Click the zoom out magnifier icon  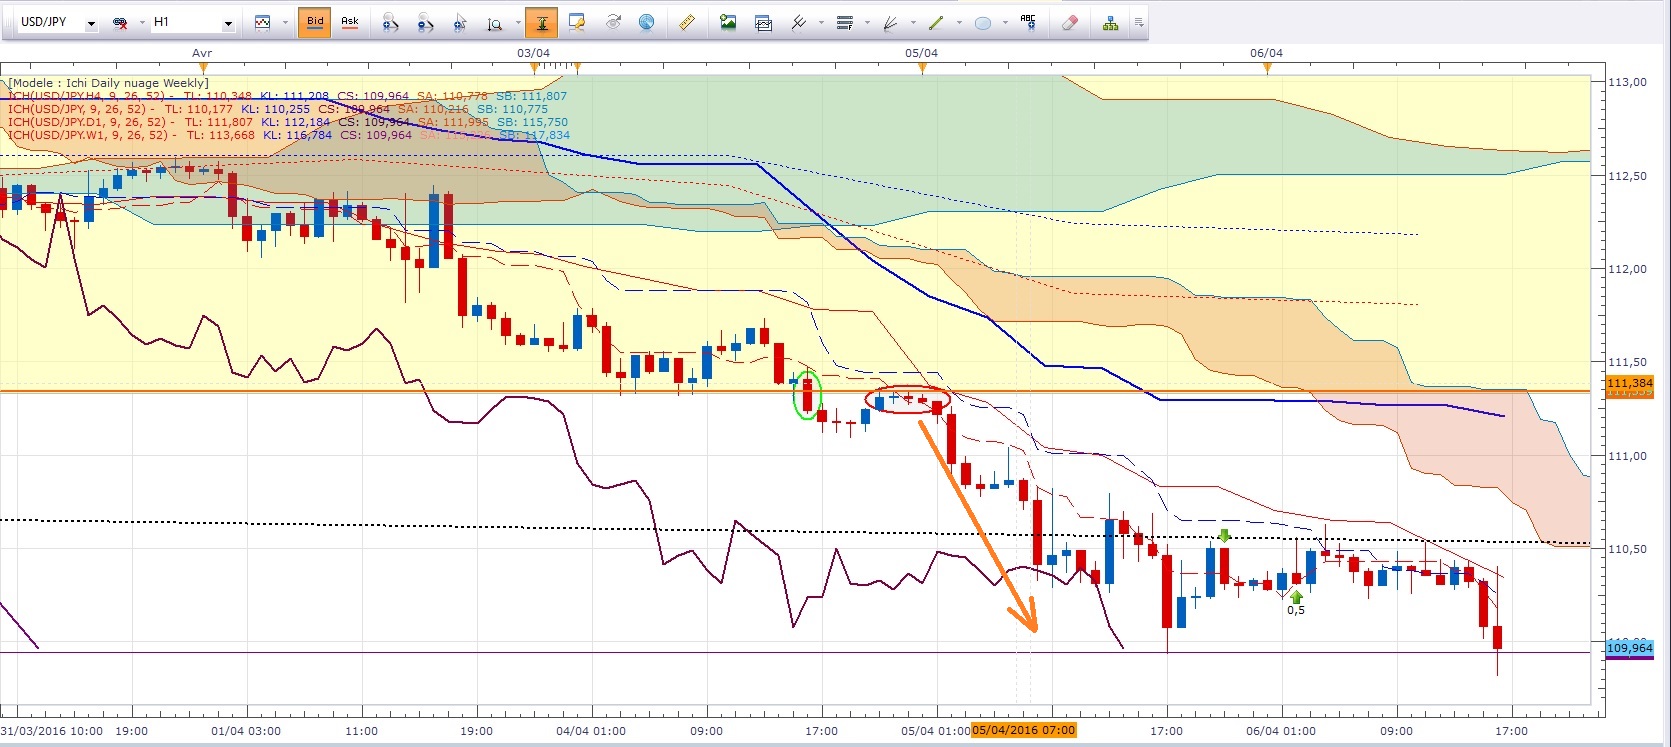(425, 22)
